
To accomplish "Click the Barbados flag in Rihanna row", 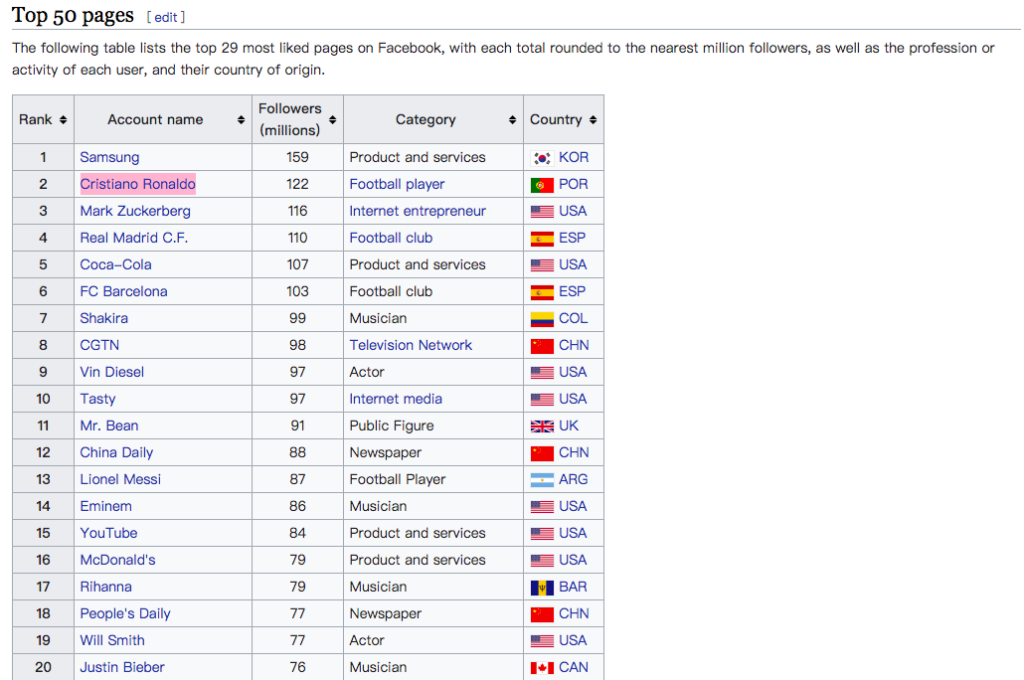I will (542, 587).
